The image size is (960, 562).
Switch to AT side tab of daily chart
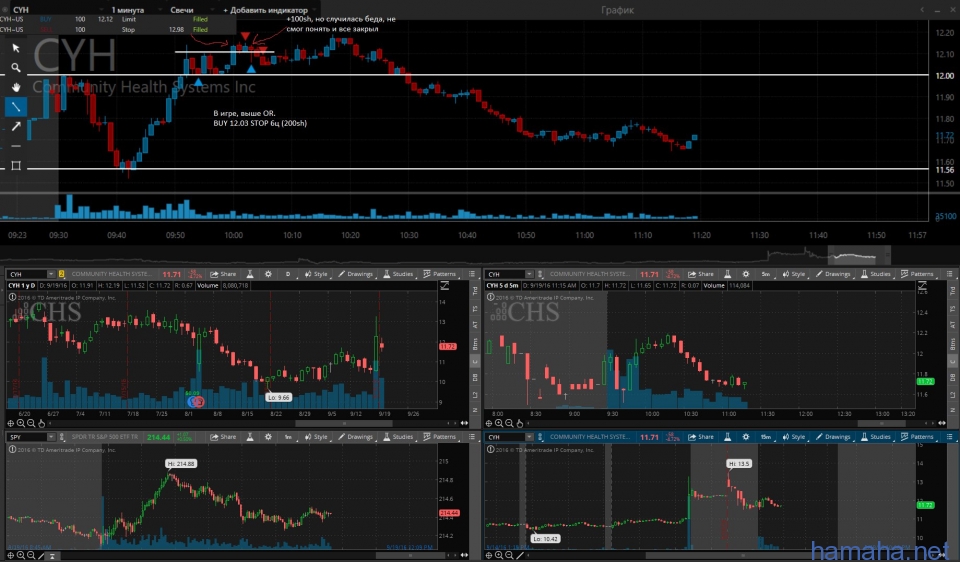pos(475,326)
